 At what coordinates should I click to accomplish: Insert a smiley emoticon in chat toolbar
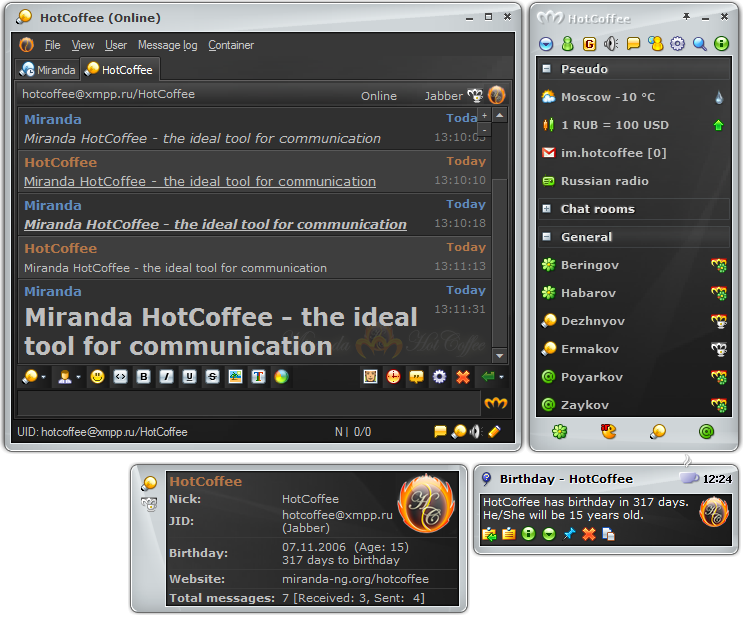97,377
